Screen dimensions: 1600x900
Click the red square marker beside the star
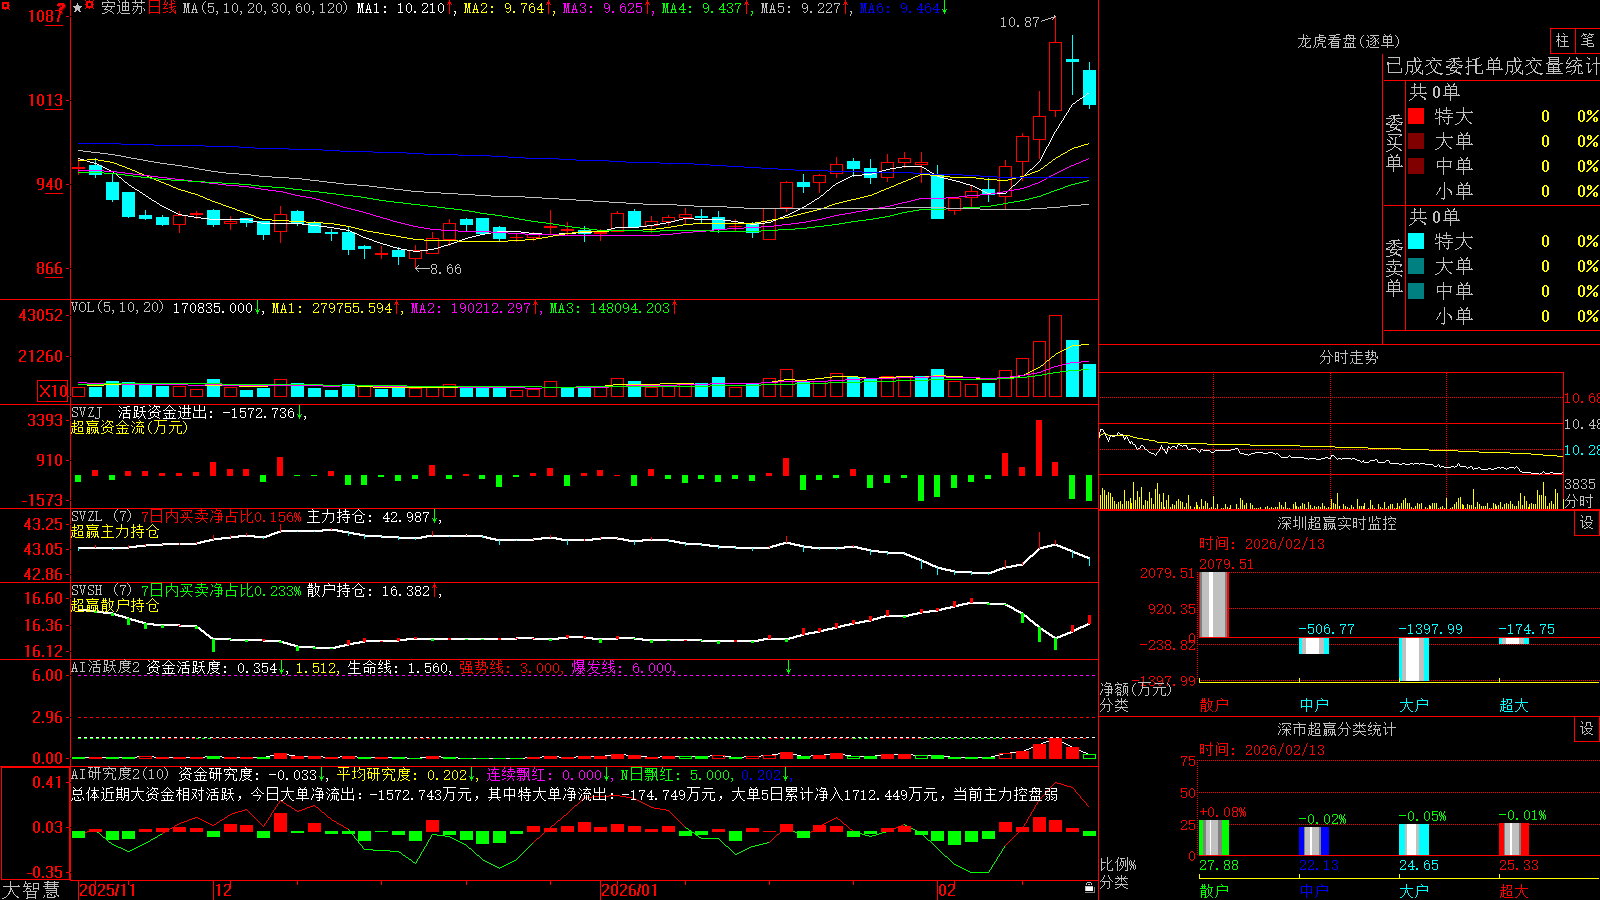(90, 7)
